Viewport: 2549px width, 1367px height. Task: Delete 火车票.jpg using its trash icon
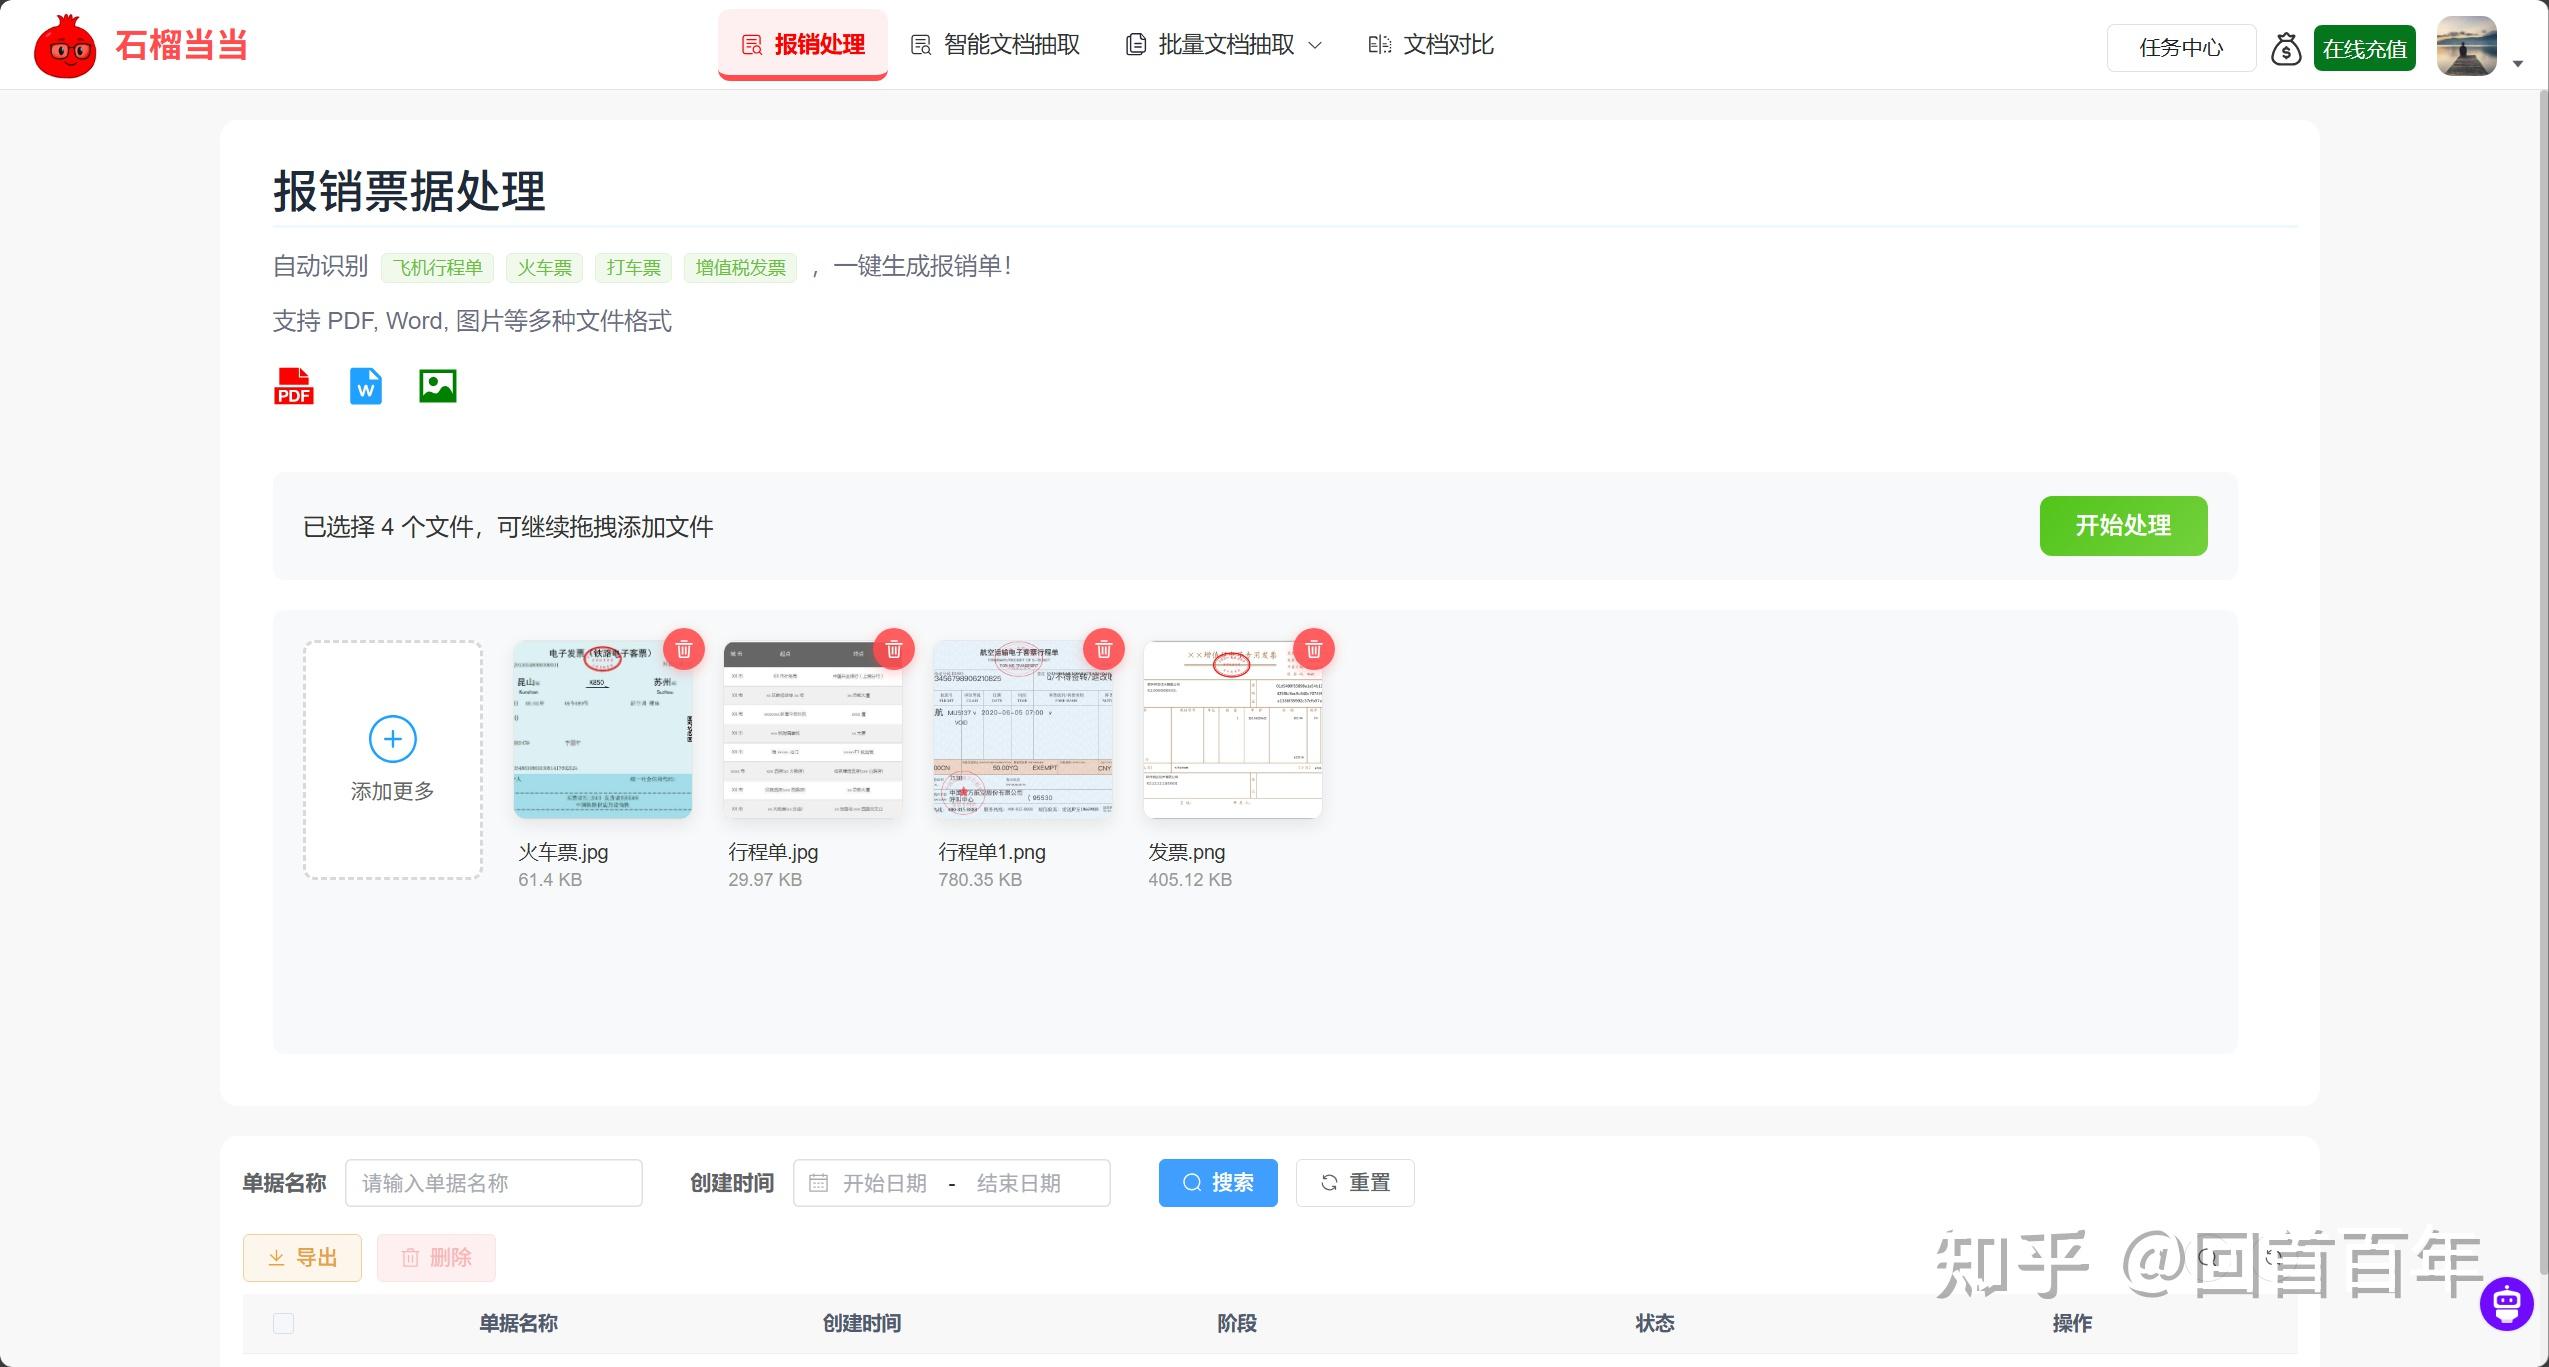click(x=683, y=649)
